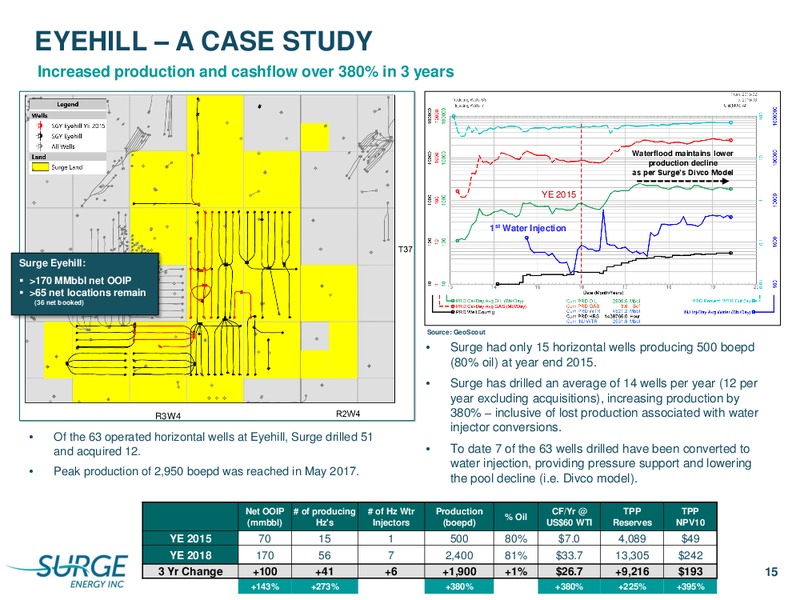Click the GeoScout production chart image
The height and width of the screenshot is (600, 800).
(x=603, y=208)
